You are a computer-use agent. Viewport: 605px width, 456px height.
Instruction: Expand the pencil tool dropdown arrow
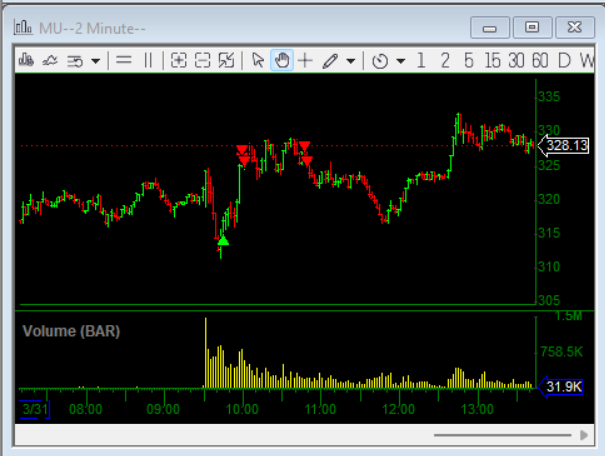coord(351,61)
